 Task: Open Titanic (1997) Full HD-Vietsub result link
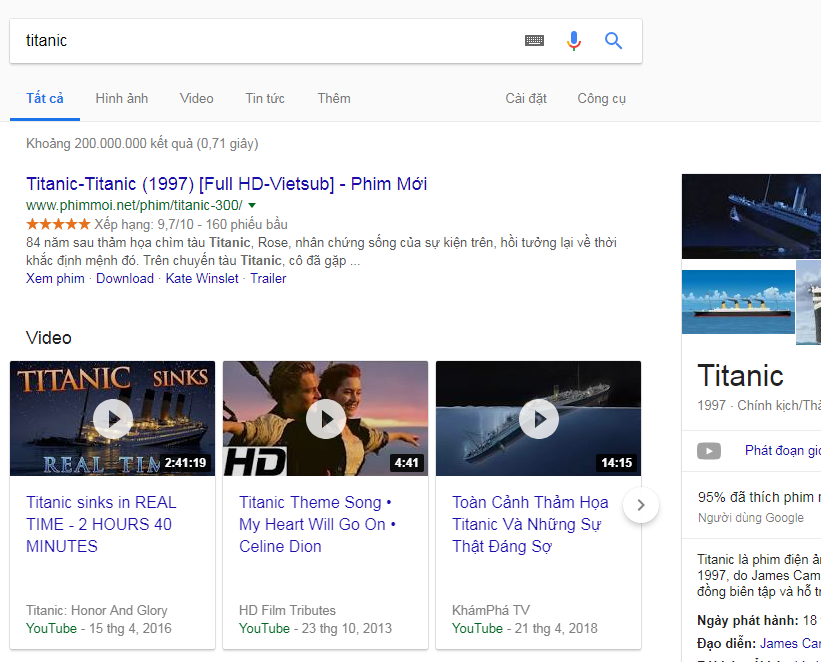(x=226, y=184)
